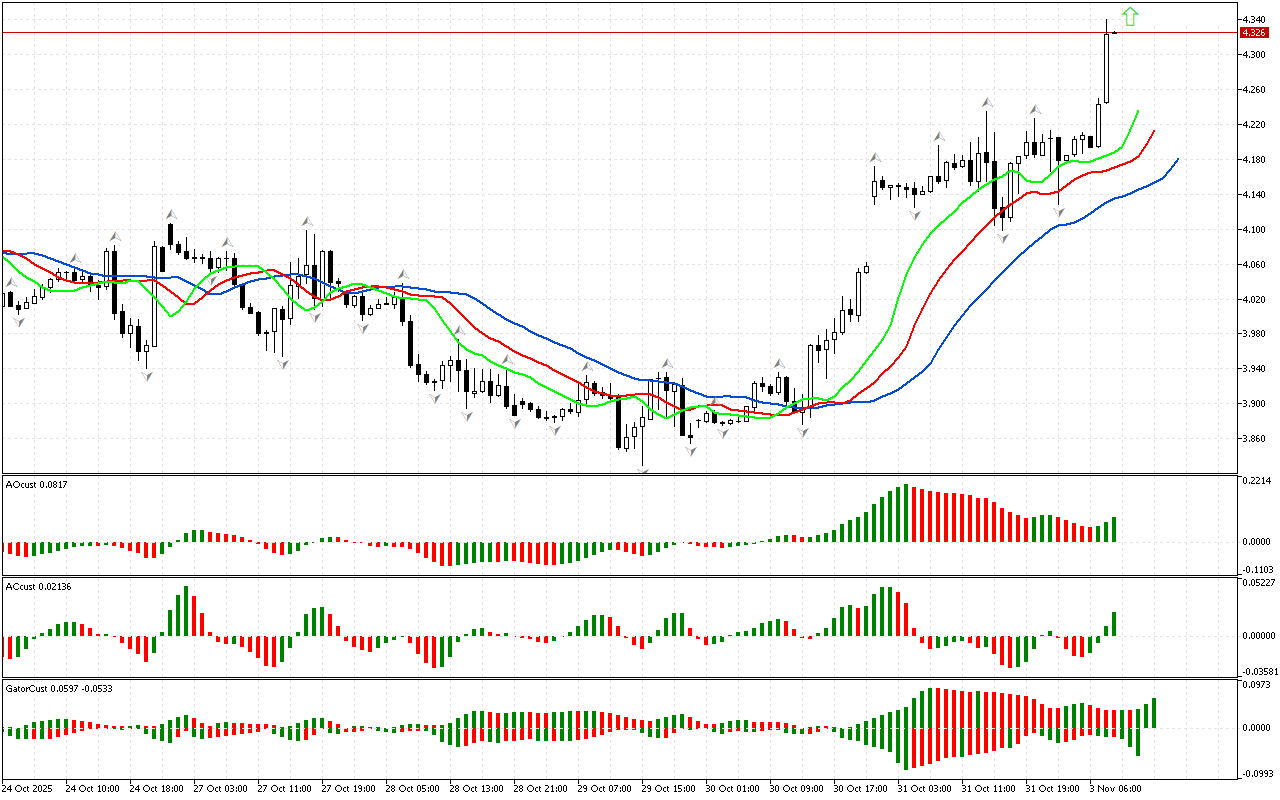
Task: Click the right end of the red Alligator line
Action: 1153,131
